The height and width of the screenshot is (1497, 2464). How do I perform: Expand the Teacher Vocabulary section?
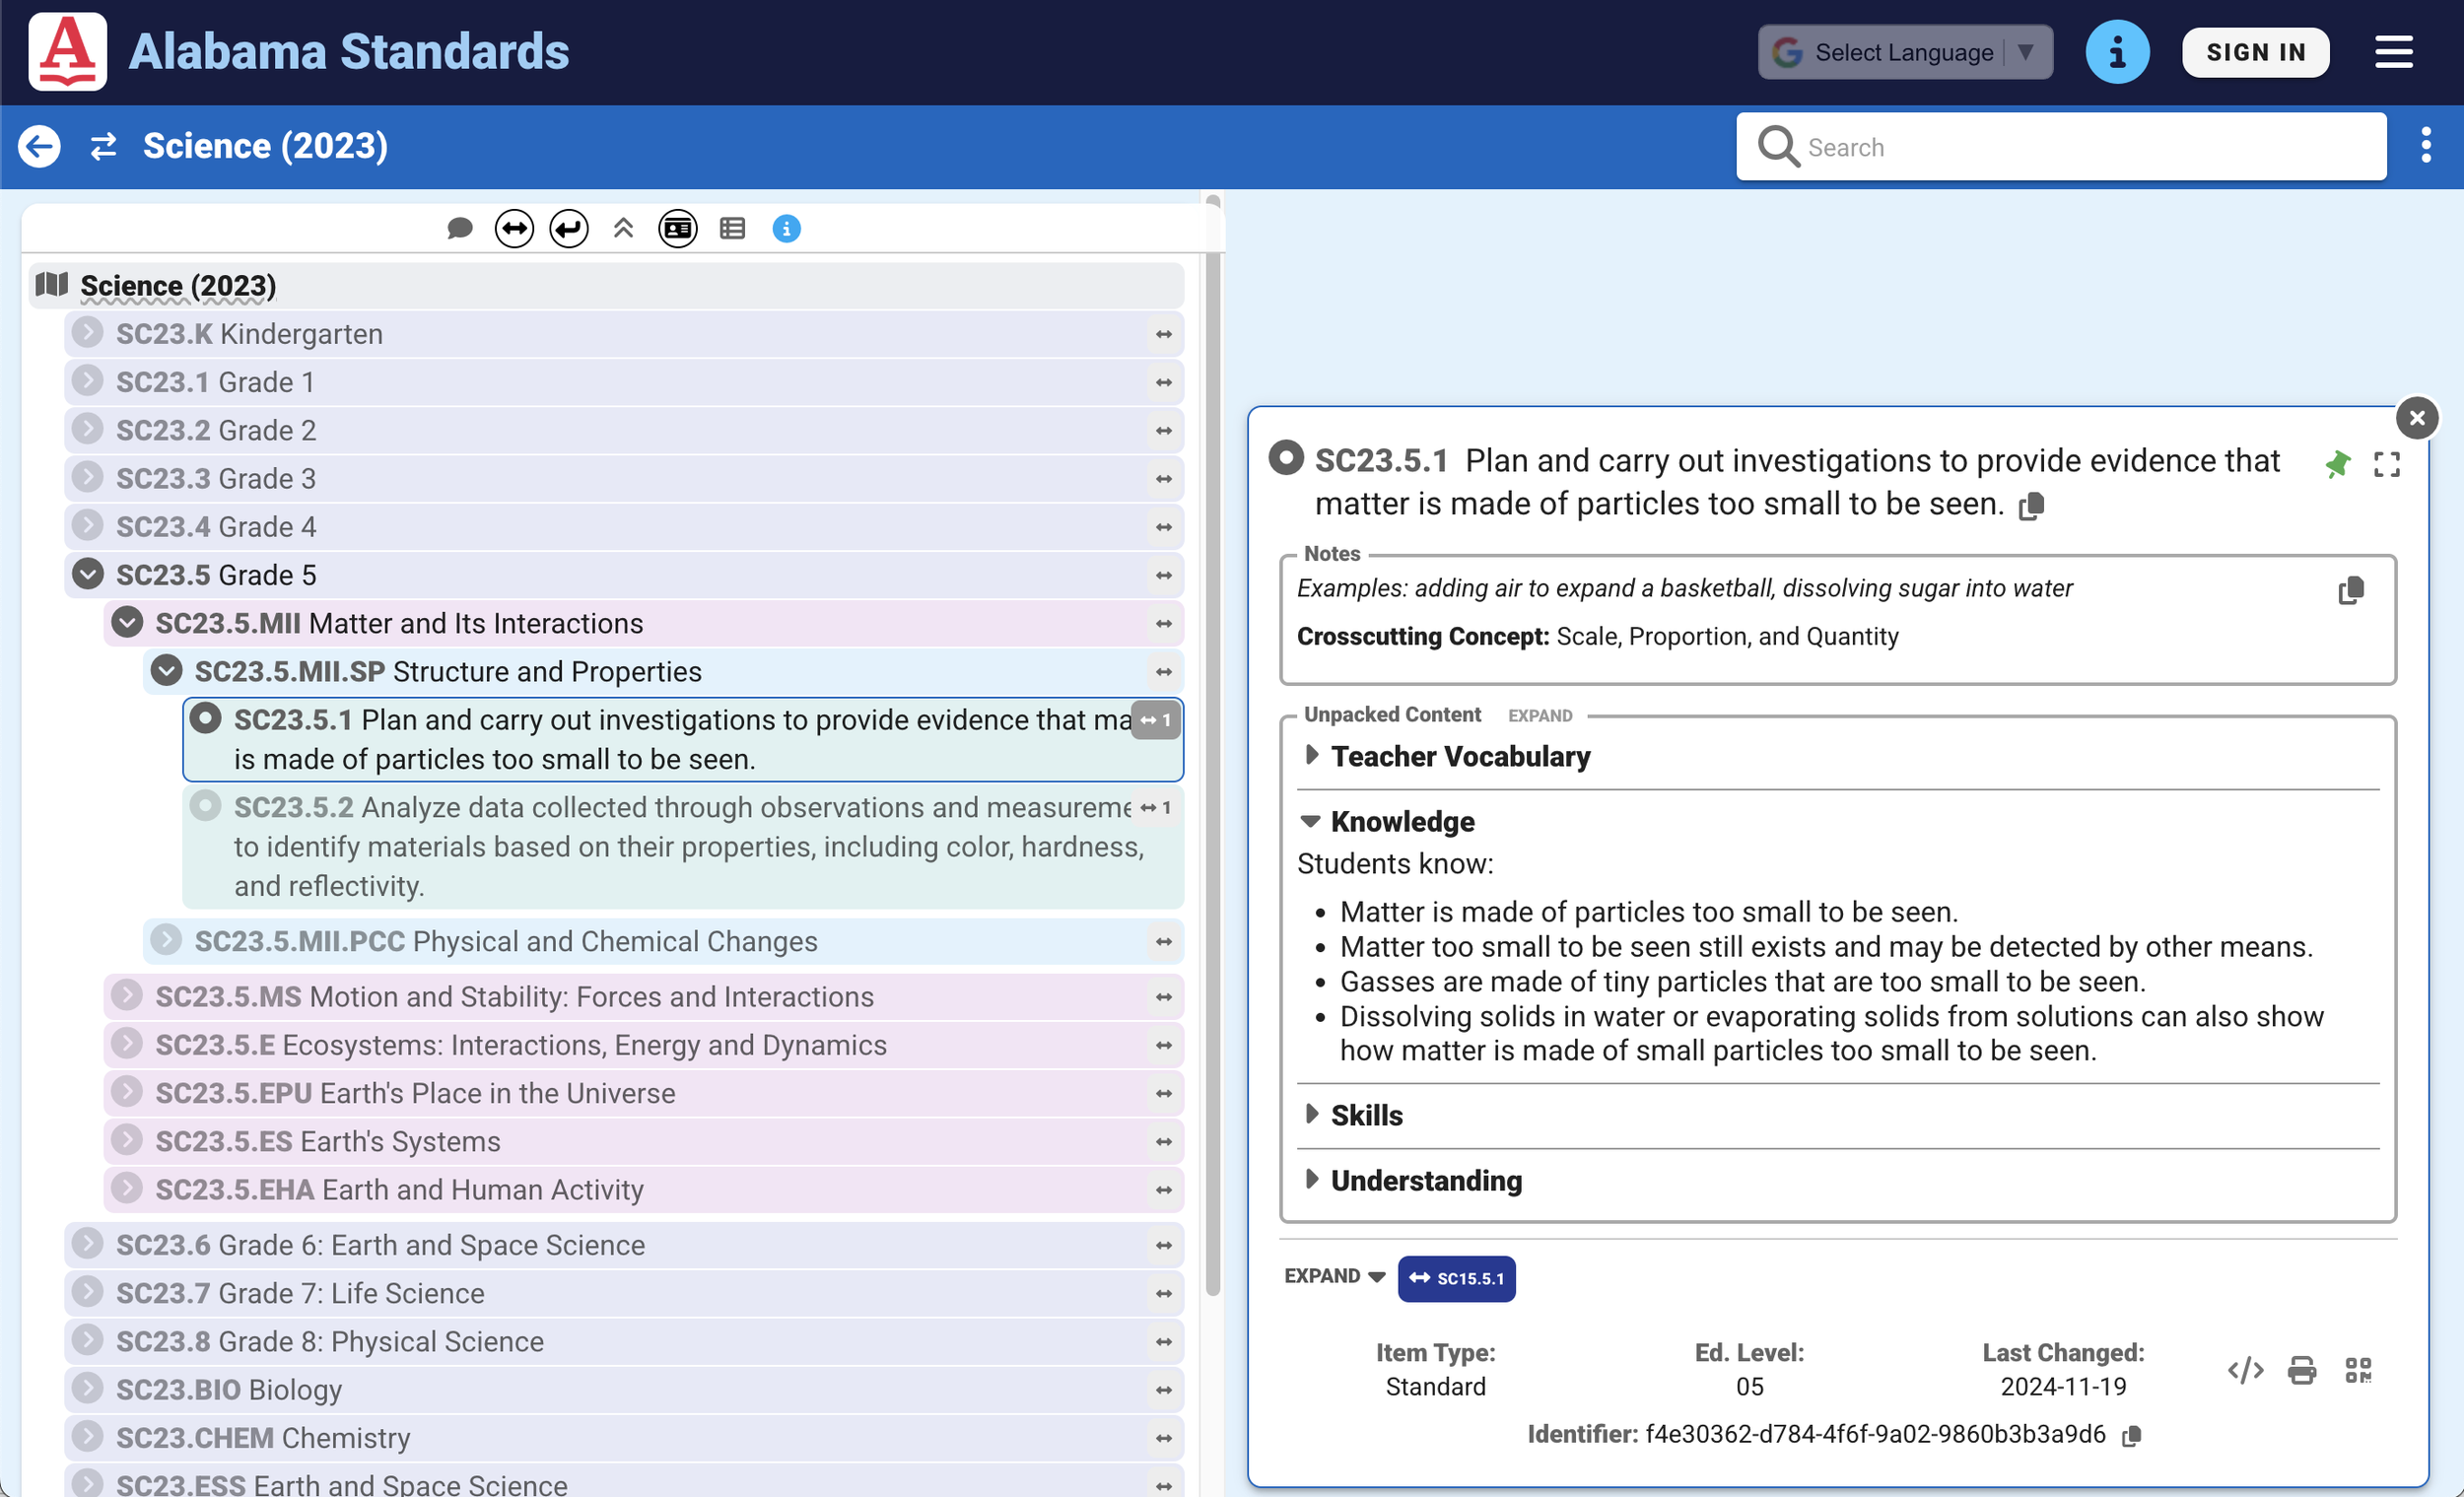click(x=1459, y=757)
